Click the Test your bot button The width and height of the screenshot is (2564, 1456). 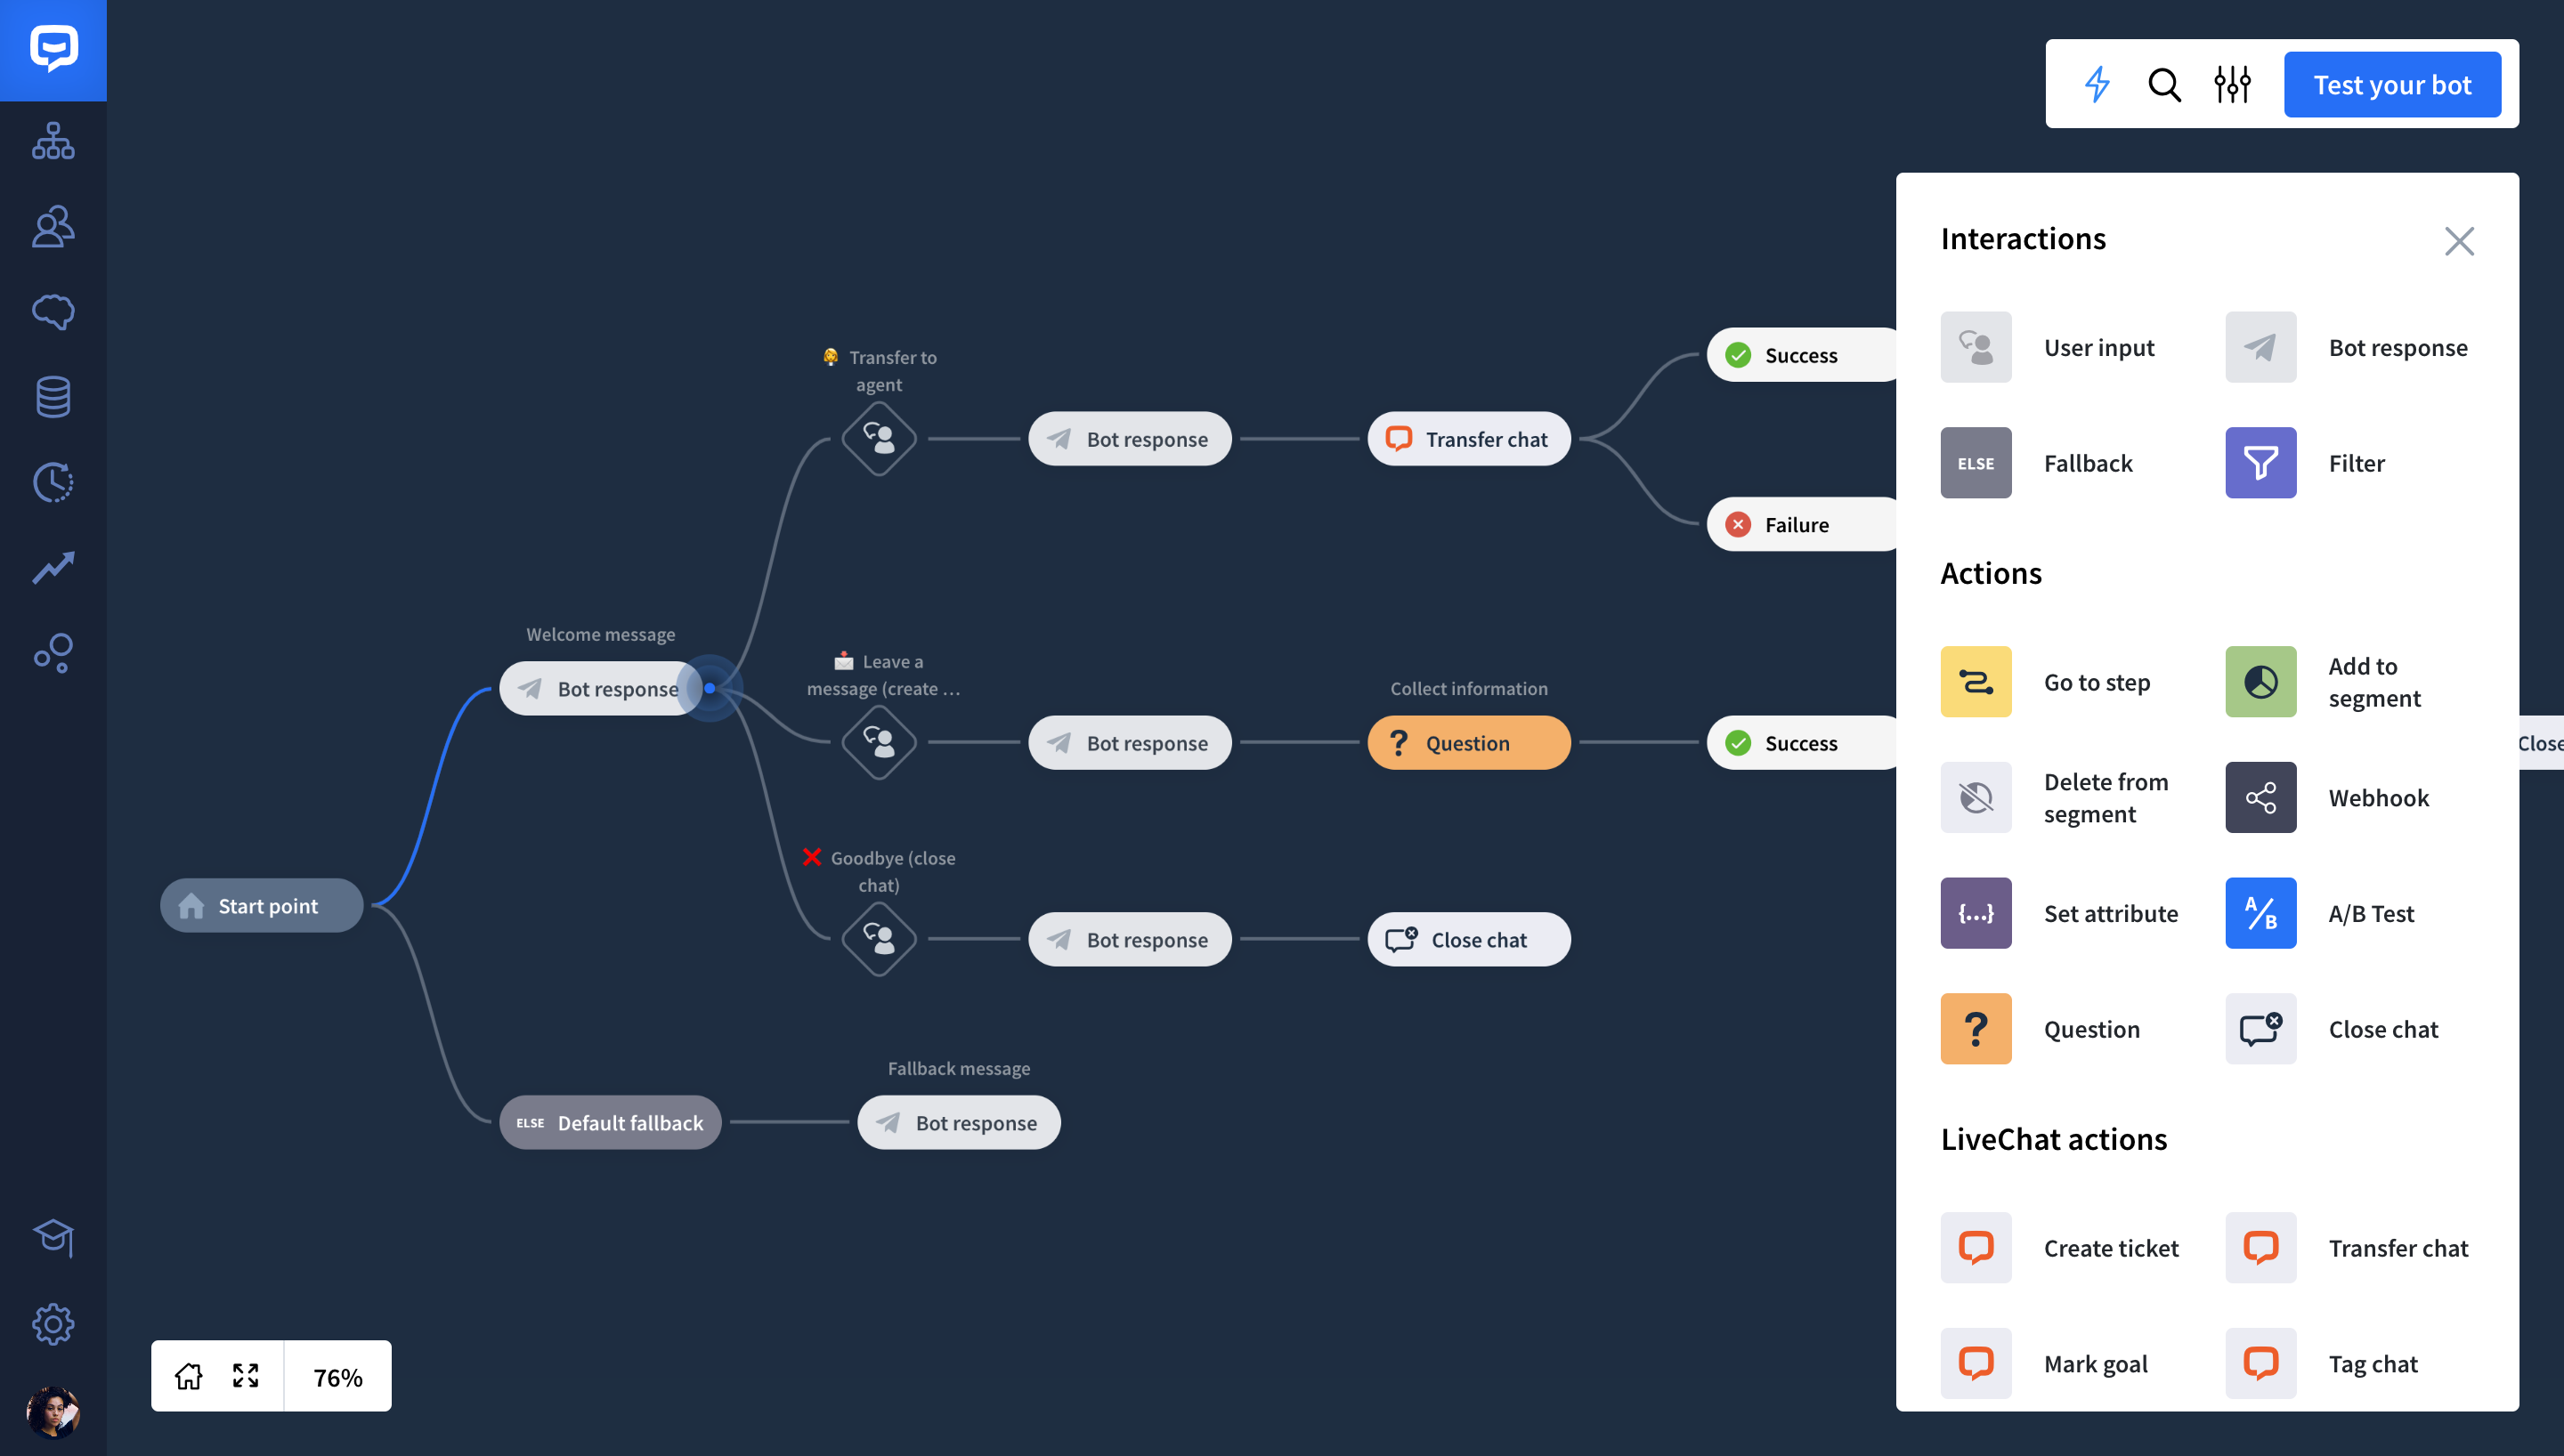pyautogui.click(x=2391, y=83)
